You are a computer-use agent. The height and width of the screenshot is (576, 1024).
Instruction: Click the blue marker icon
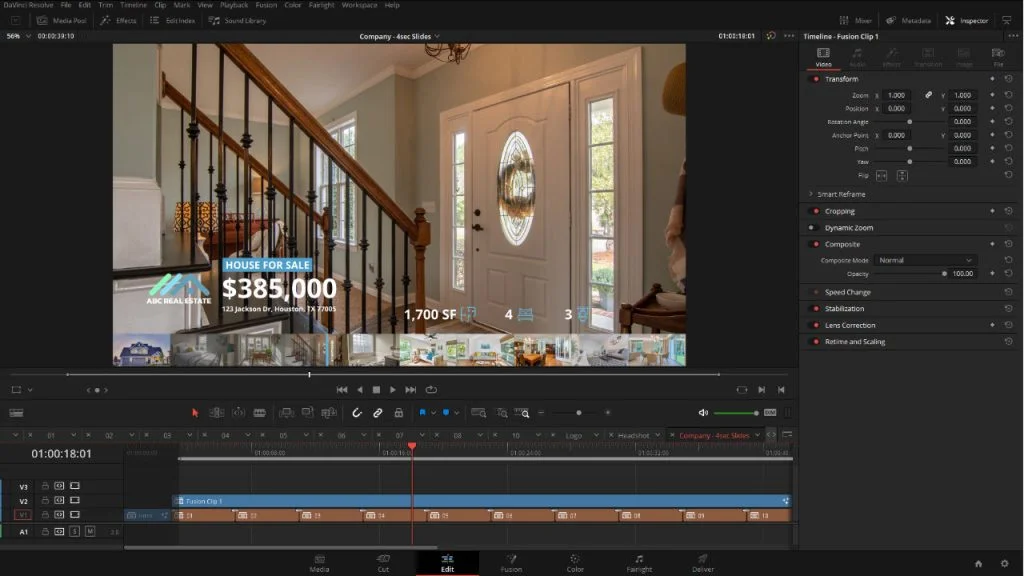tap(446, 413)
